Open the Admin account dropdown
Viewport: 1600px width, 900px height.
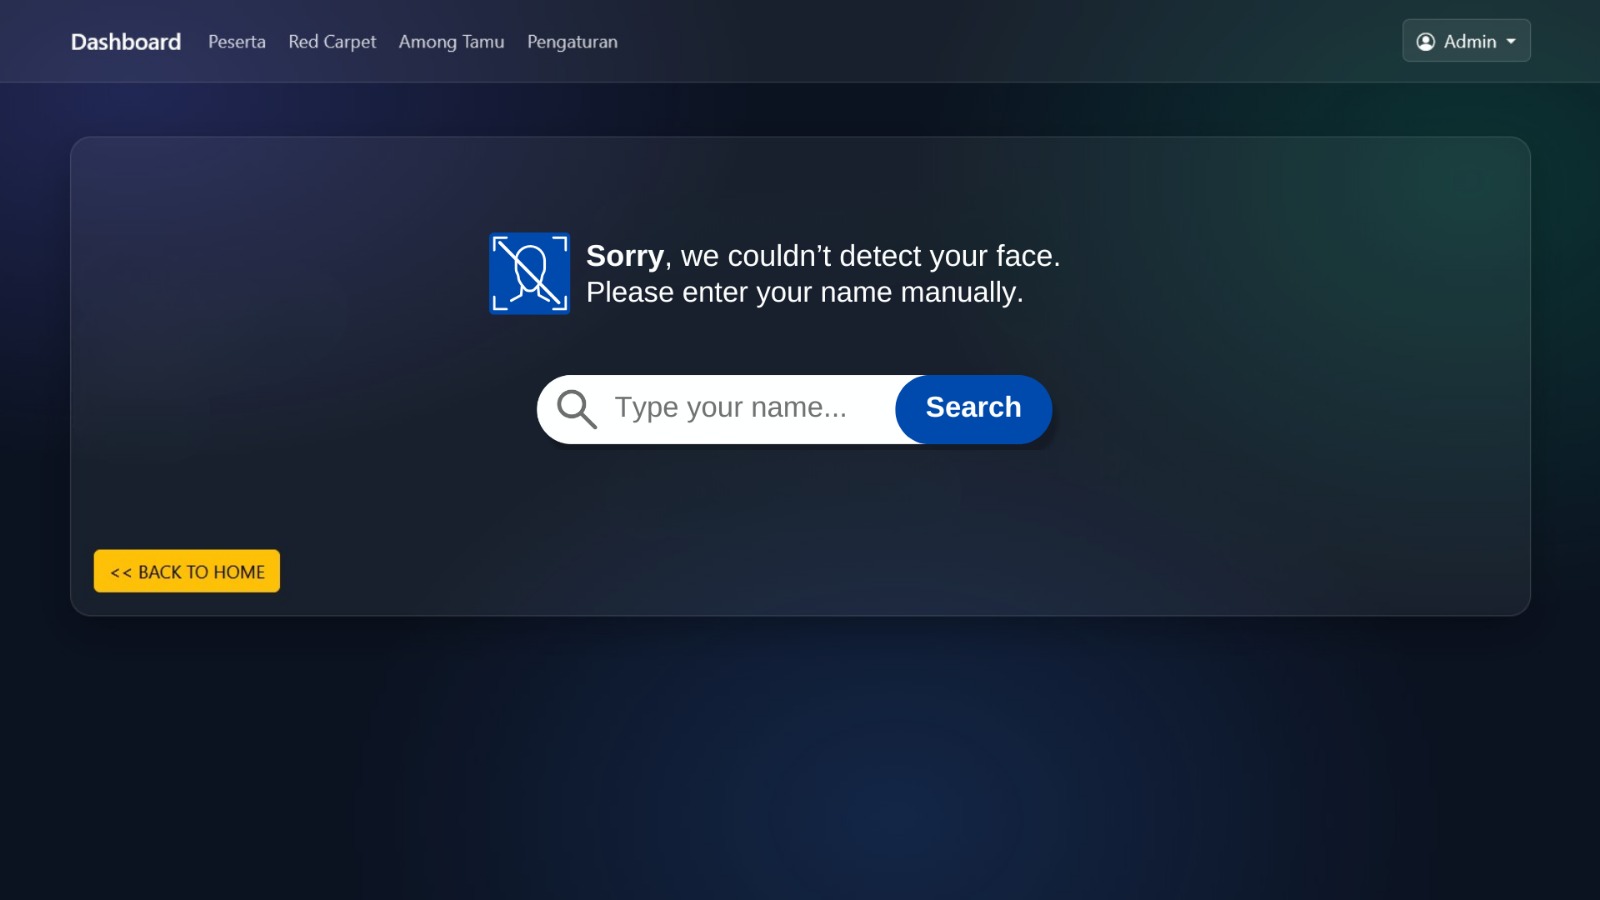point(1466,41)
